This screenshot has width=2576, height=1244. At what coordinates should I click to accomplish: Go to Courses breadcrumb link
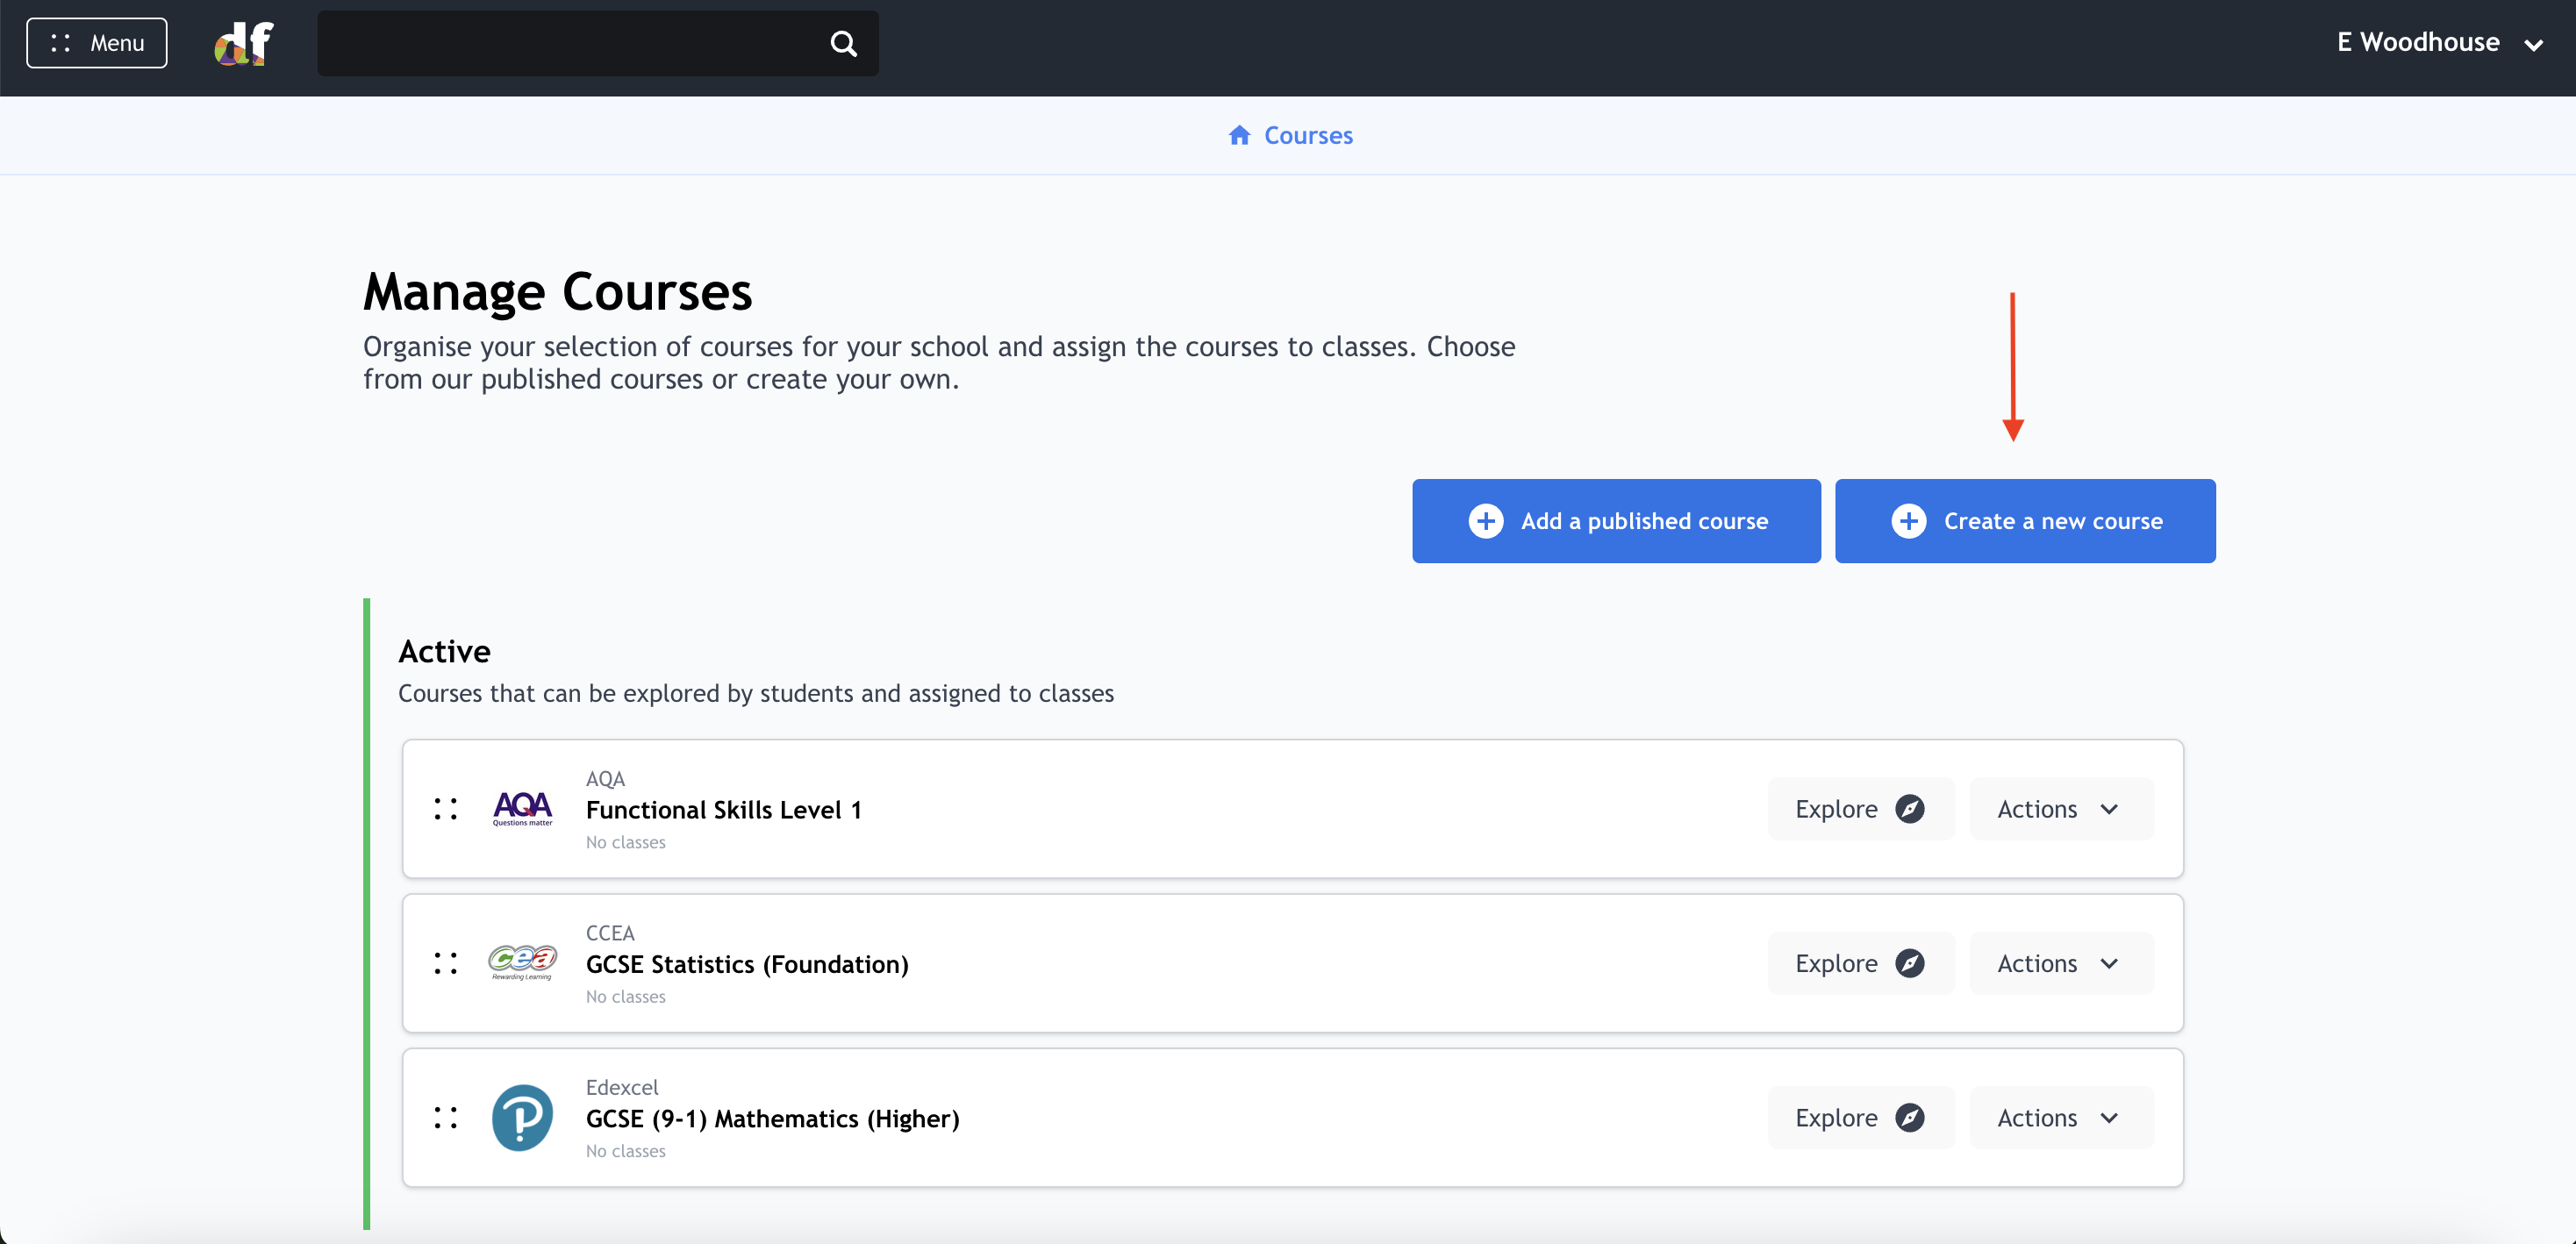click(x=1307, y=135)
